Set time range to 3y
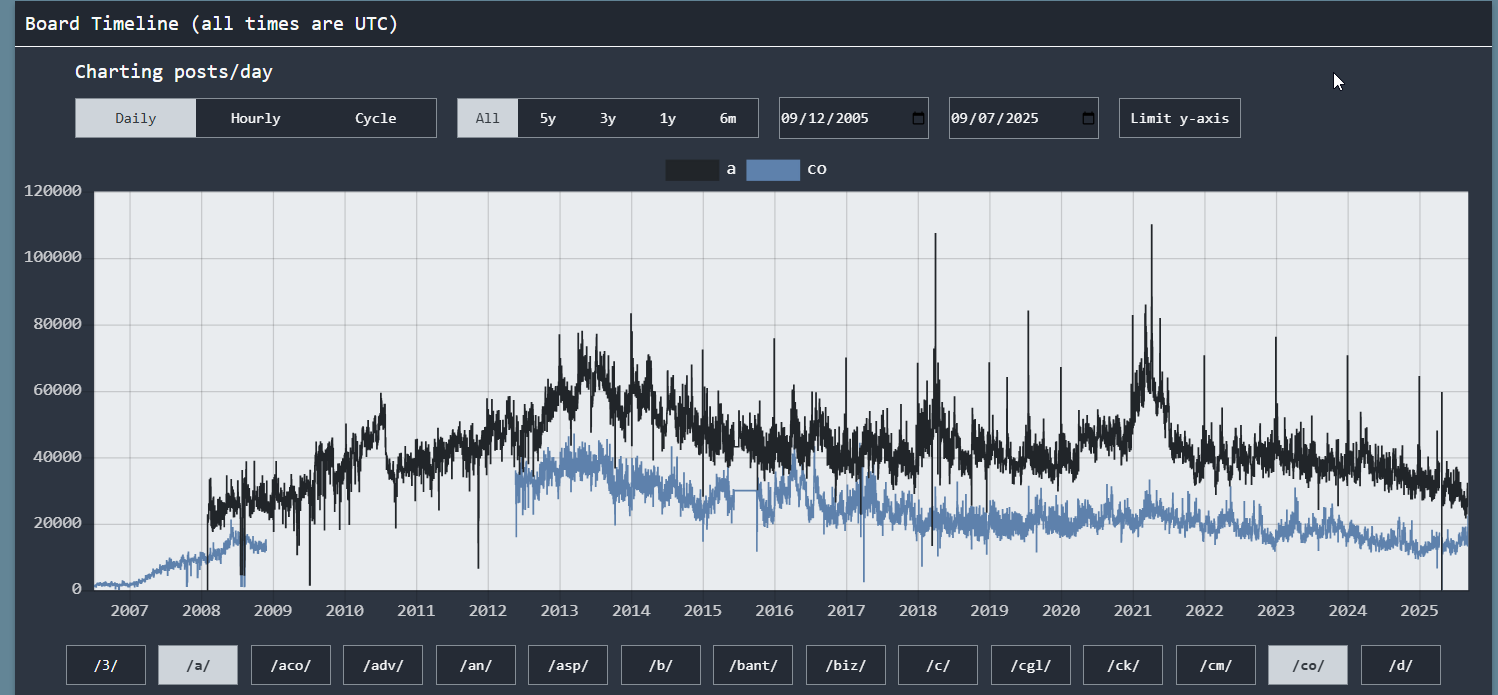The image size is (1498, 695). 607,118
